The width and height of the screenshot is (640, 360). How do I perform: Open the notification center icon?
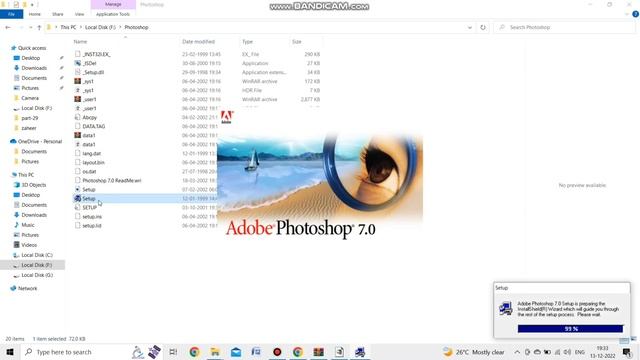click(x=627, y=352)
